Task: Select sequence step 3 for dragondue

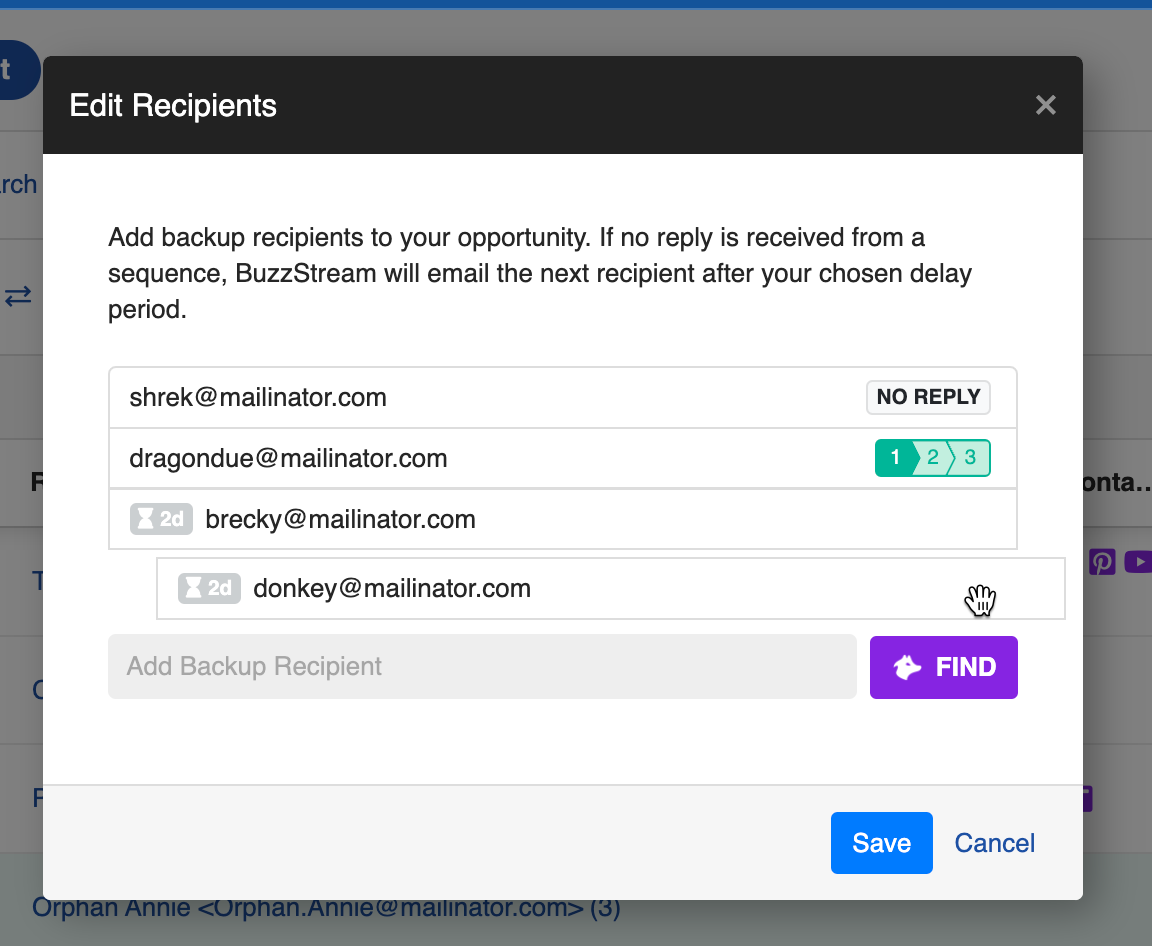Action: pyautogui.click(x=970, y=458)
